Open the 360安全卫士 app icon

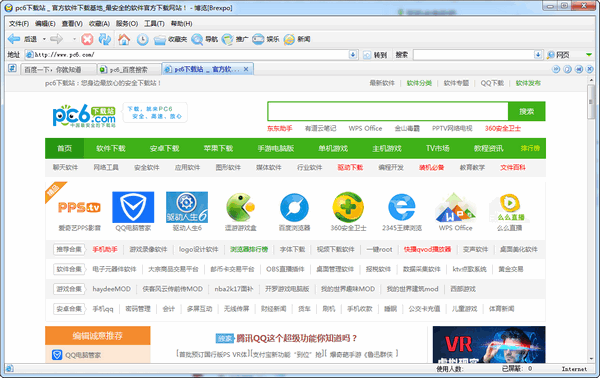click(x=348, y=207)
